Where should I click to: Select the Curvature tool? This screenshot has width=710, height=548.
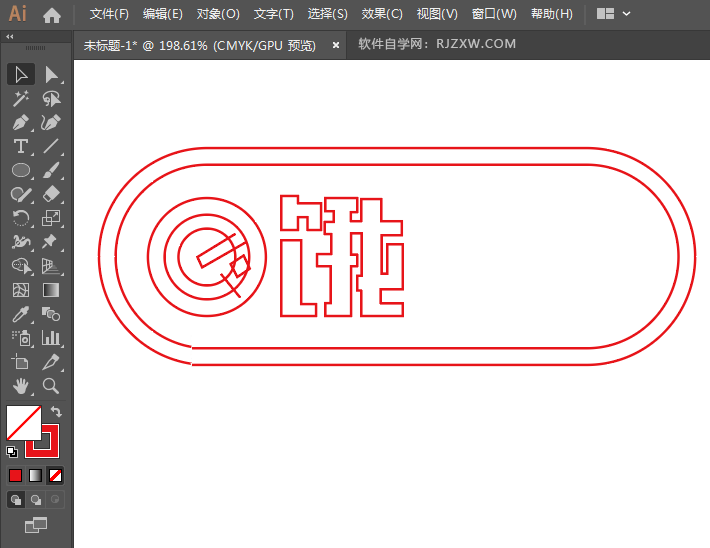pyautogui.click(x=51, y=123)
